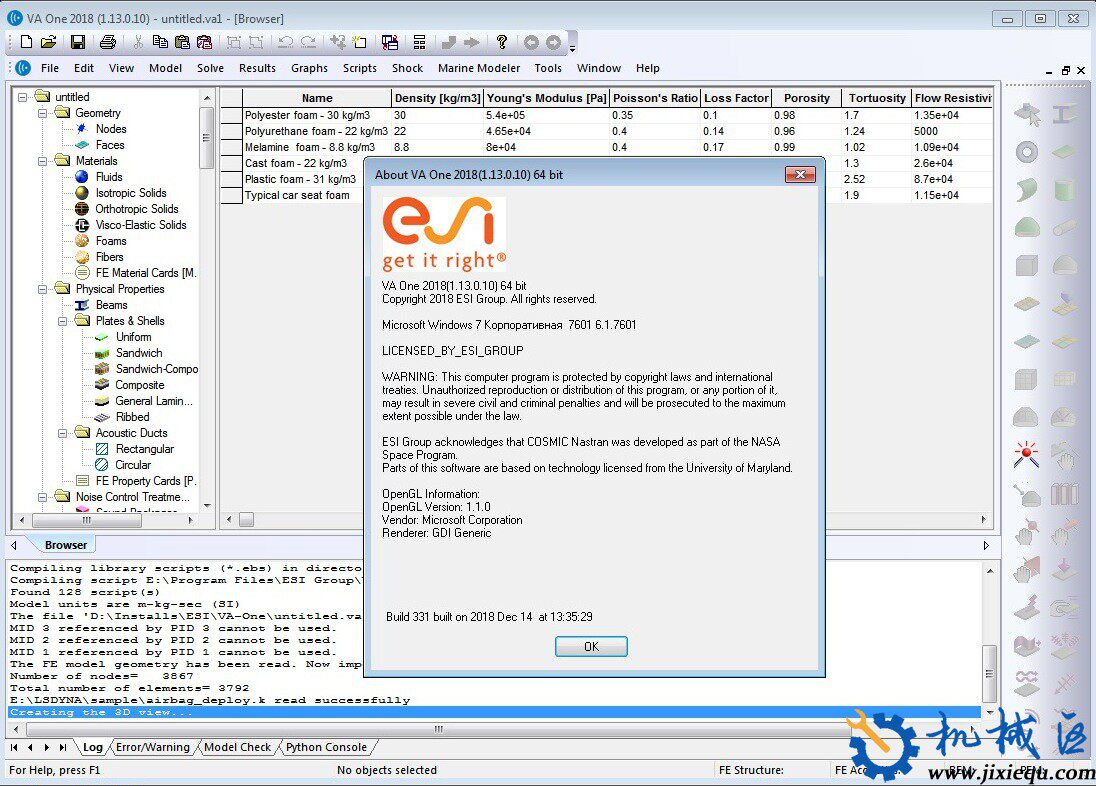Save the model with the floppy disk icon

click(x=78, y=43)
